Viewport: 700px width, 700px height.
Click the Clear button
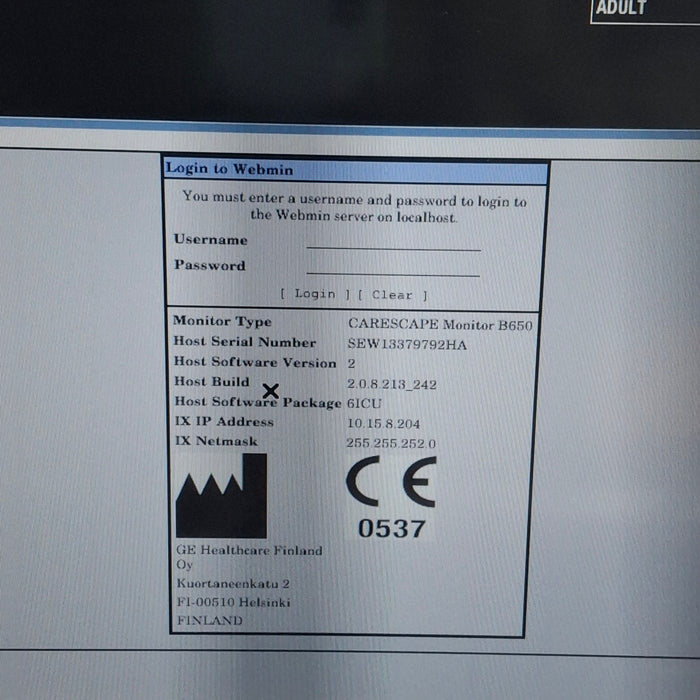tap(392, 295)
